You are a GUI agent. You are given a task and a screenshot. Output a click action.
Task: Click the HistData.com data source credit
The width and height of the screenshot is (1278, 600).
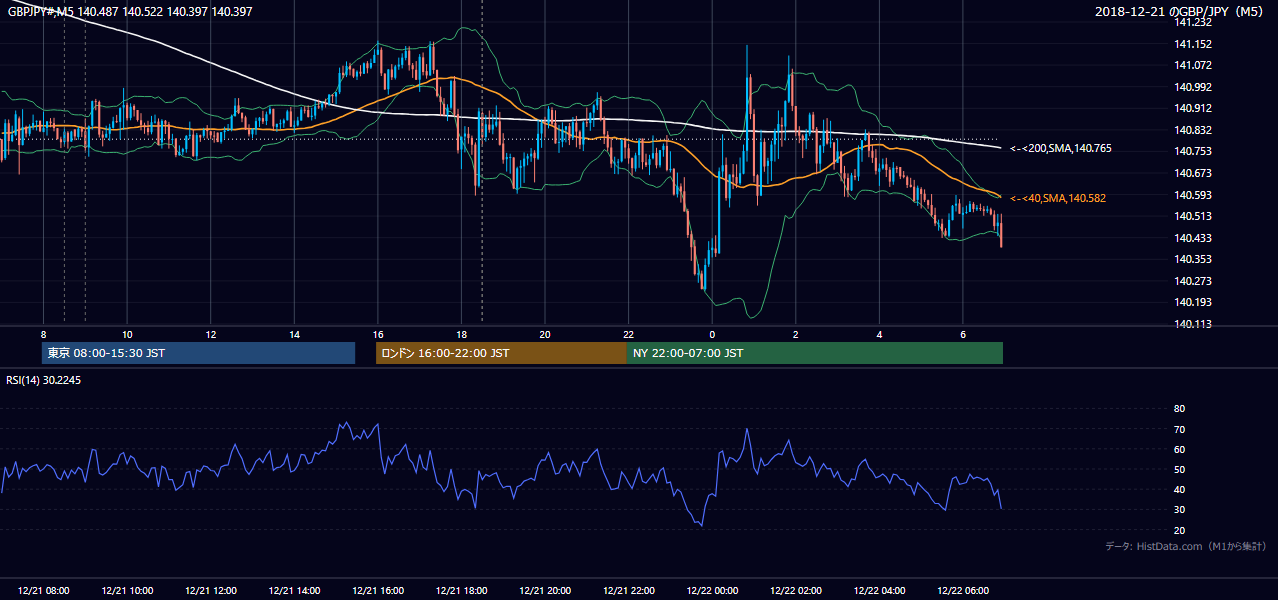(x=1186, y=546)
